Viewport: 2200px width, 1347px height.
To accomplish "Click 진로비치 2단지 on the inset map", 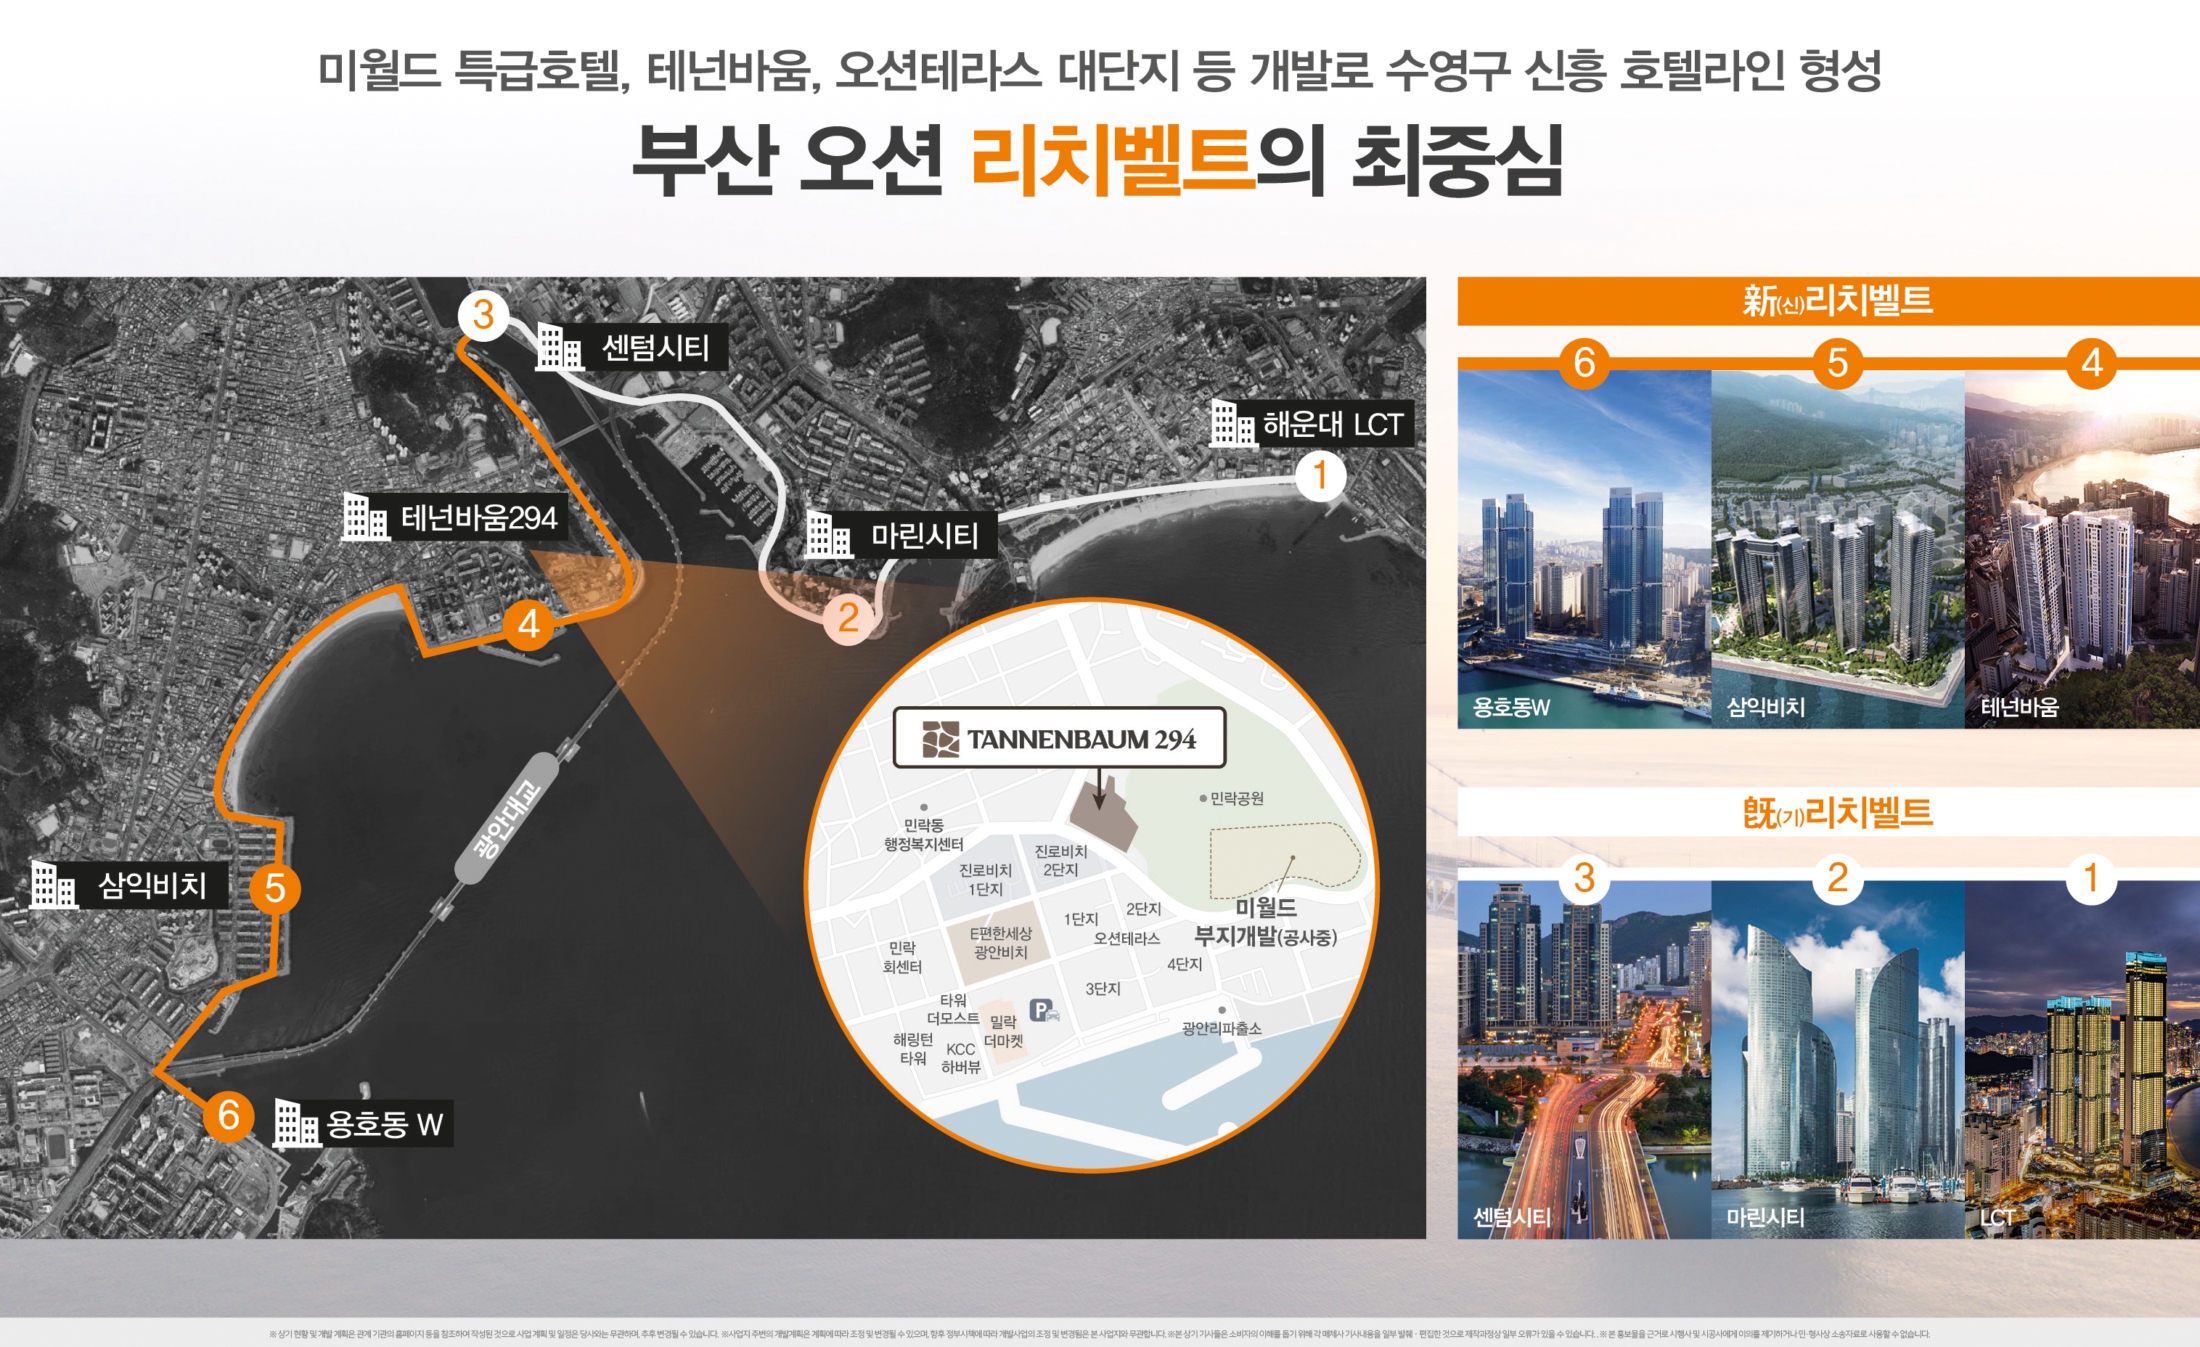I will tap(1060, 860).
